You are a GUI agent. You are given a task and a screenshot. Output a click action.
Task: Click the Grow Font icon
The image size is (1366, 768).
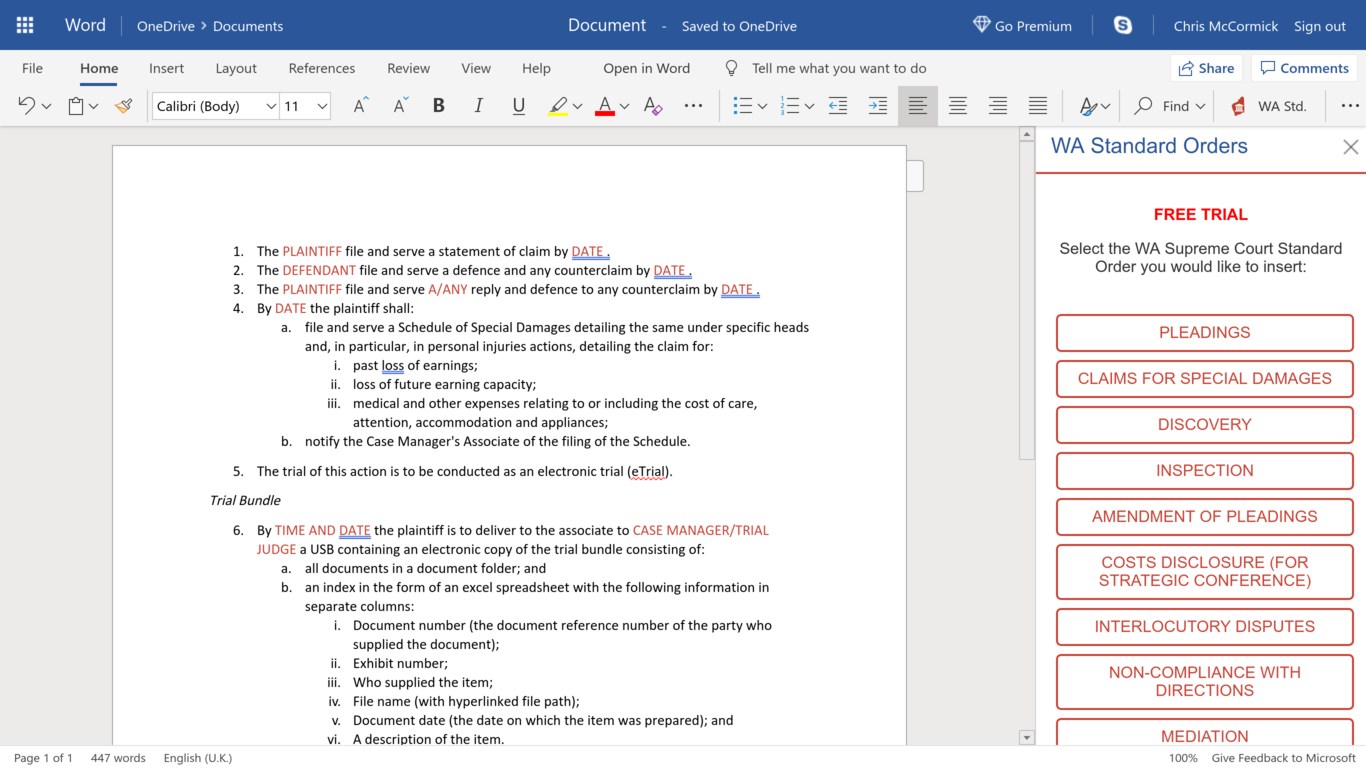pyautogui.click(x=361, y=106)
